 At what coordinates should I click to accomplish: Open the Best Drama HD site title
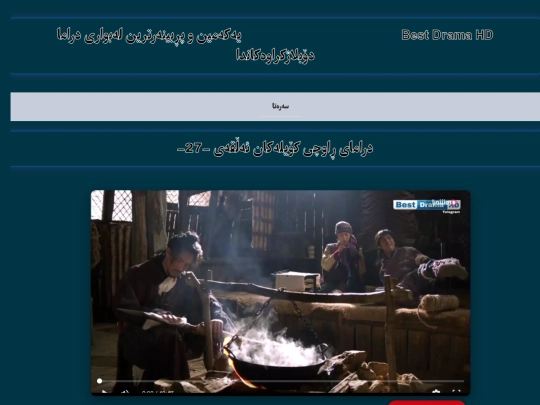point(447,35)
